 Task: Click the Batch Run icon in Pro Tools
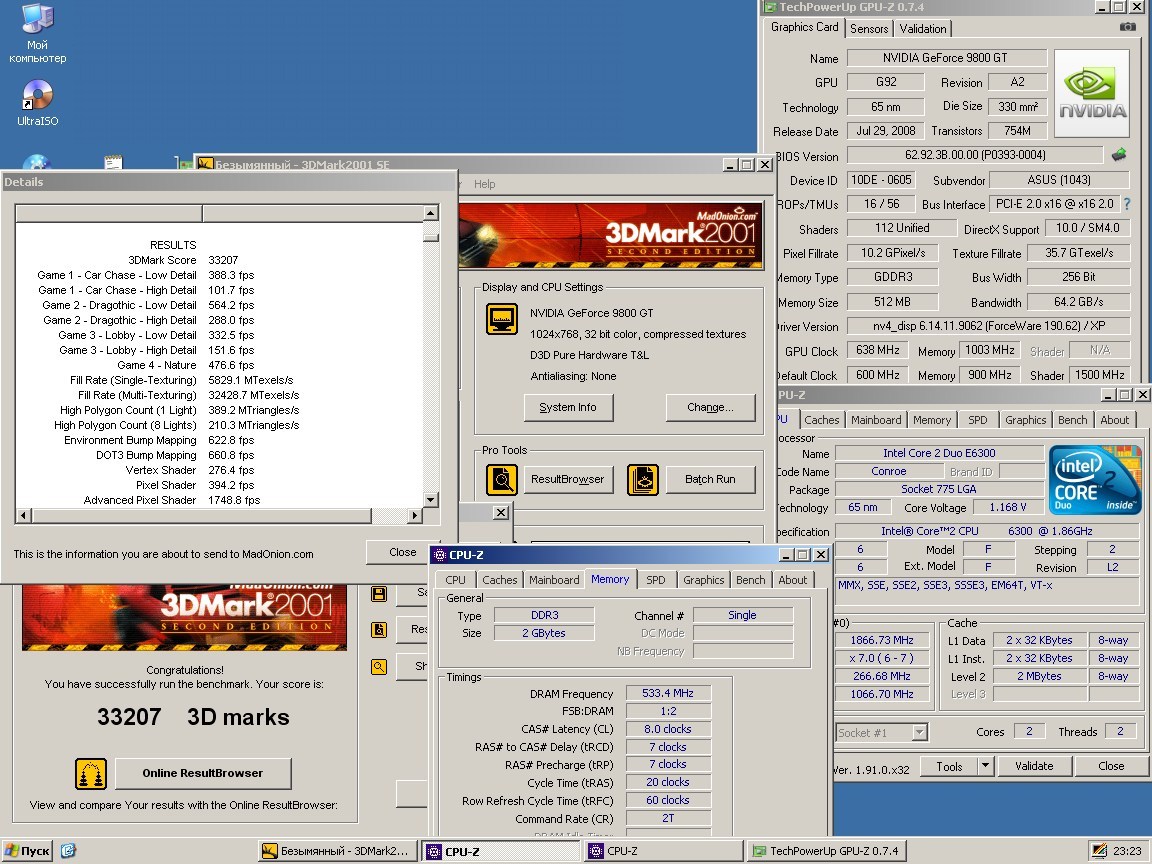643,480
